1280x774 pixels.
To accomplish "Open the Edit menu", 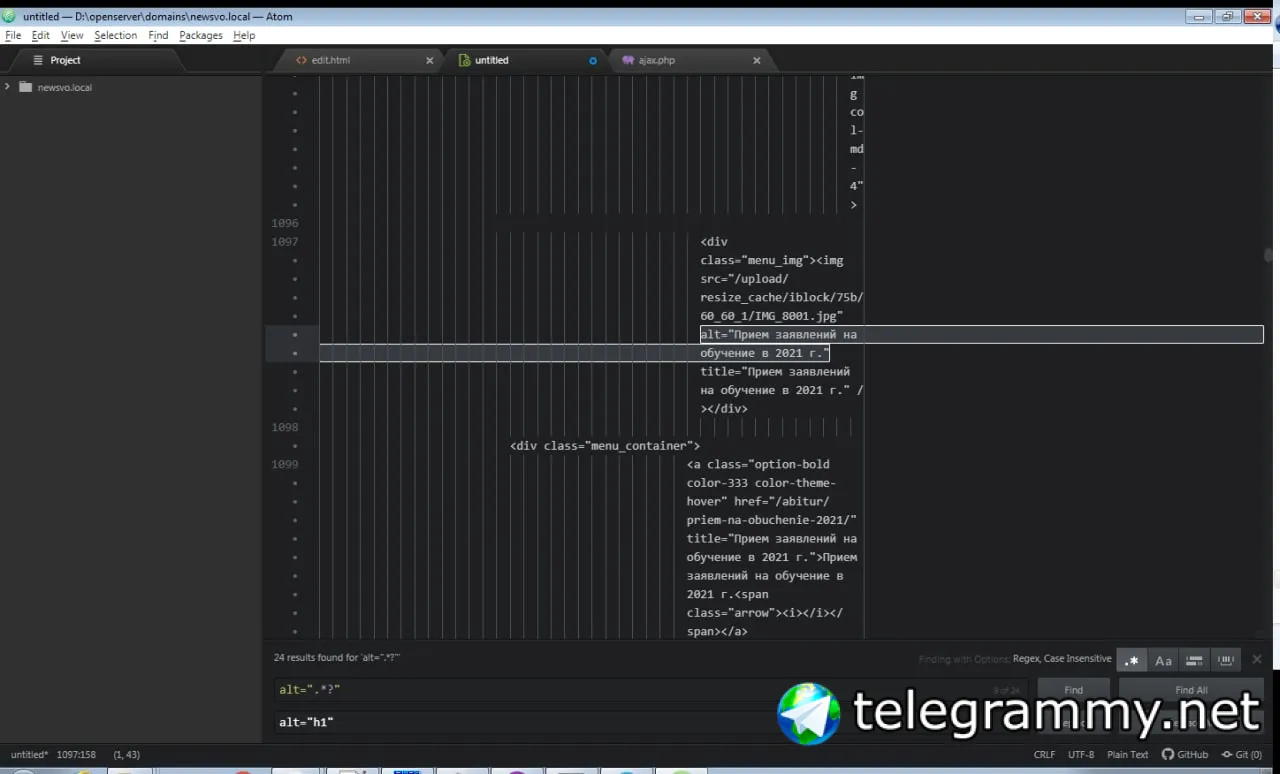I will 40,35.
